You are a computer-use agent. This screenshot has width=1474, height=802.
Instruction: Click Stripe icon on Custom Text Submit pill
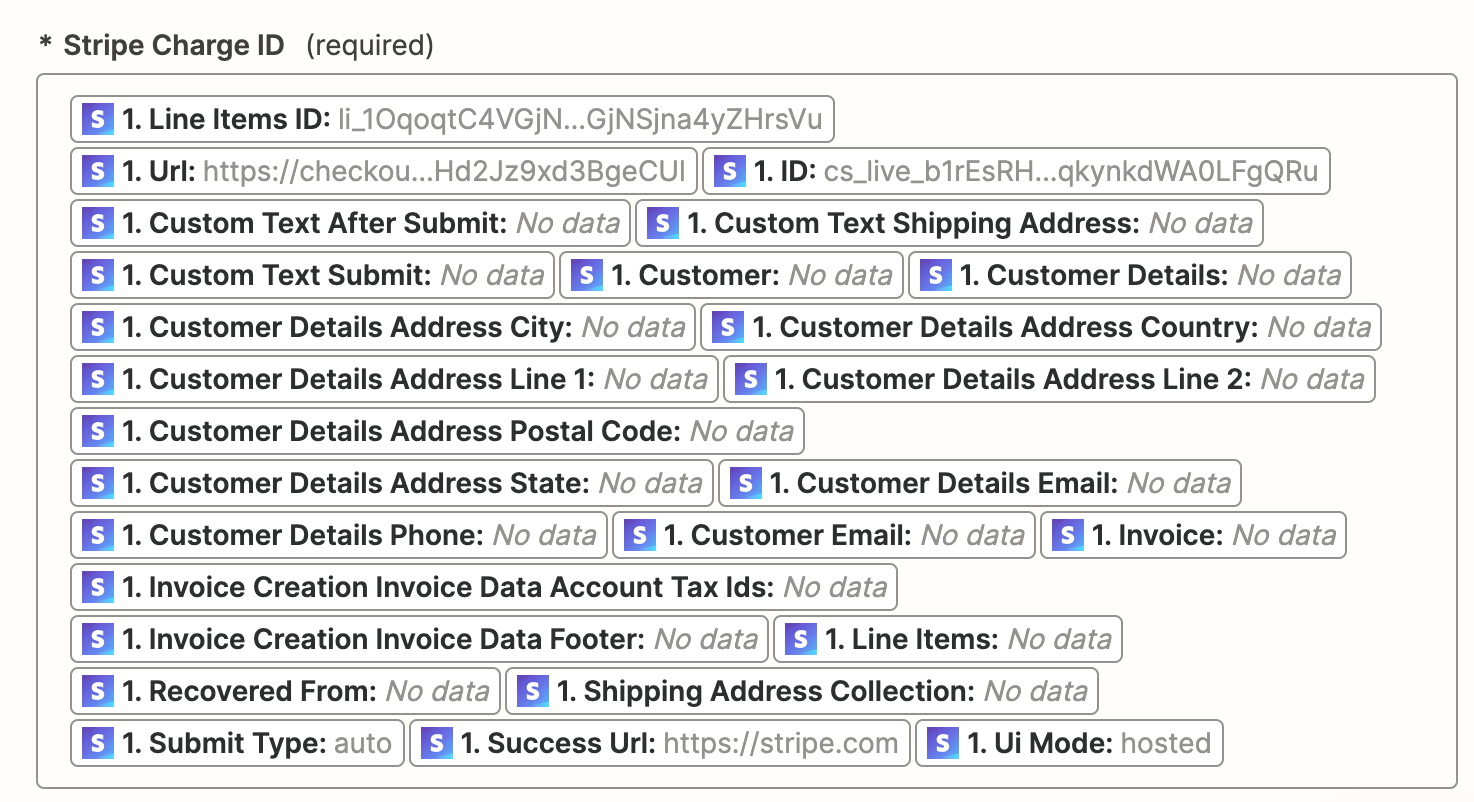coord(97,276)
